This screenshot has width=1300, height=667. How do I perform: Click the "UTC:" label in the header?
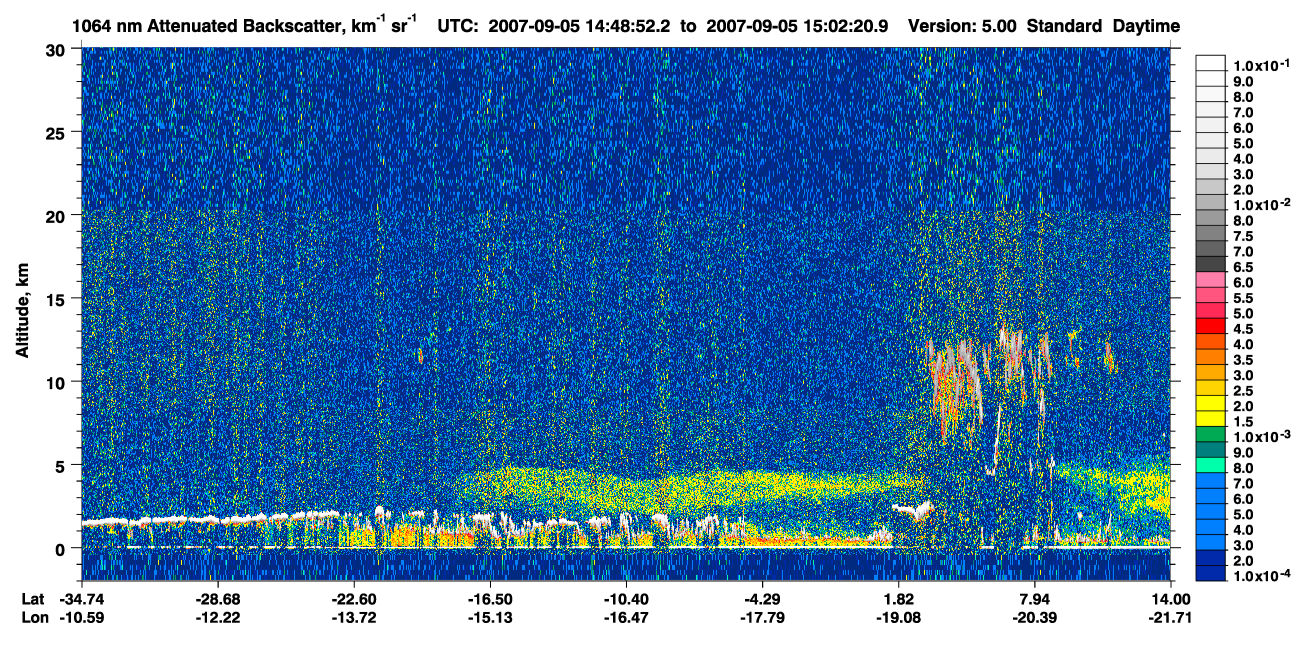coord(459,26)
